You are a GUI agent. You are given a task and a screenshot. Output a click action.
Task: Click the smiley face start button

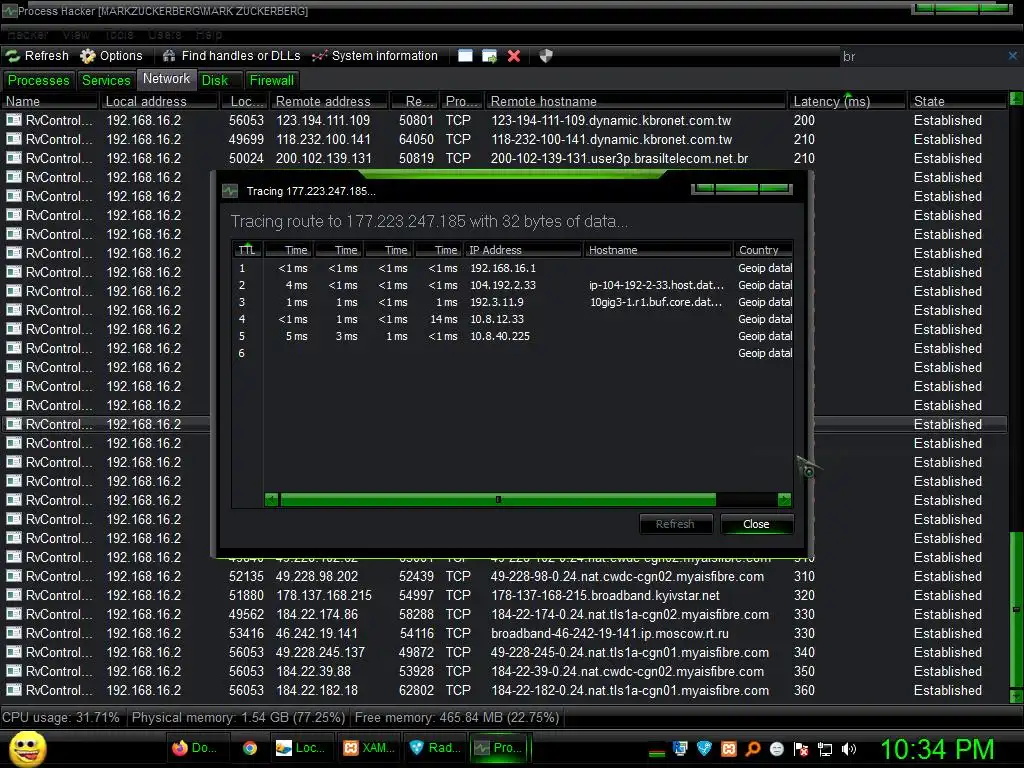click(x=27, y=748)
